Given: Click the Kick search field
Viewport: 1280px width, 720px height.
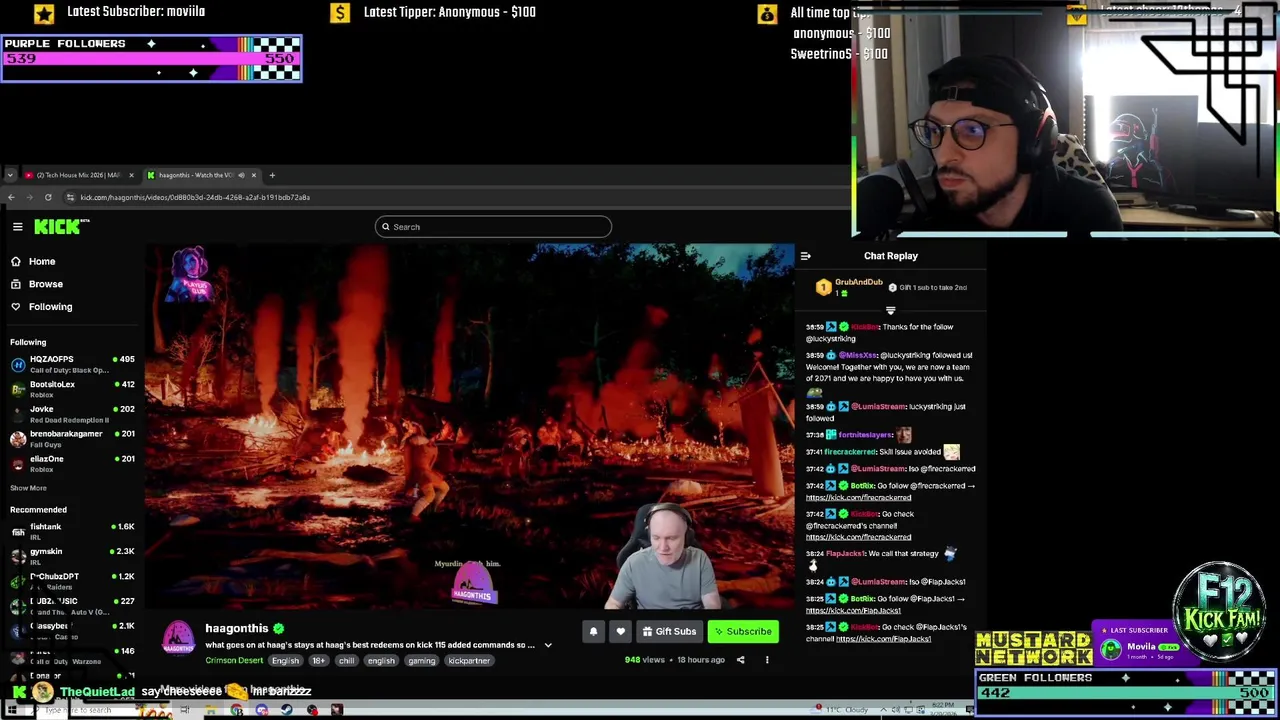Looking at the screenshot, I should point(493,227).
